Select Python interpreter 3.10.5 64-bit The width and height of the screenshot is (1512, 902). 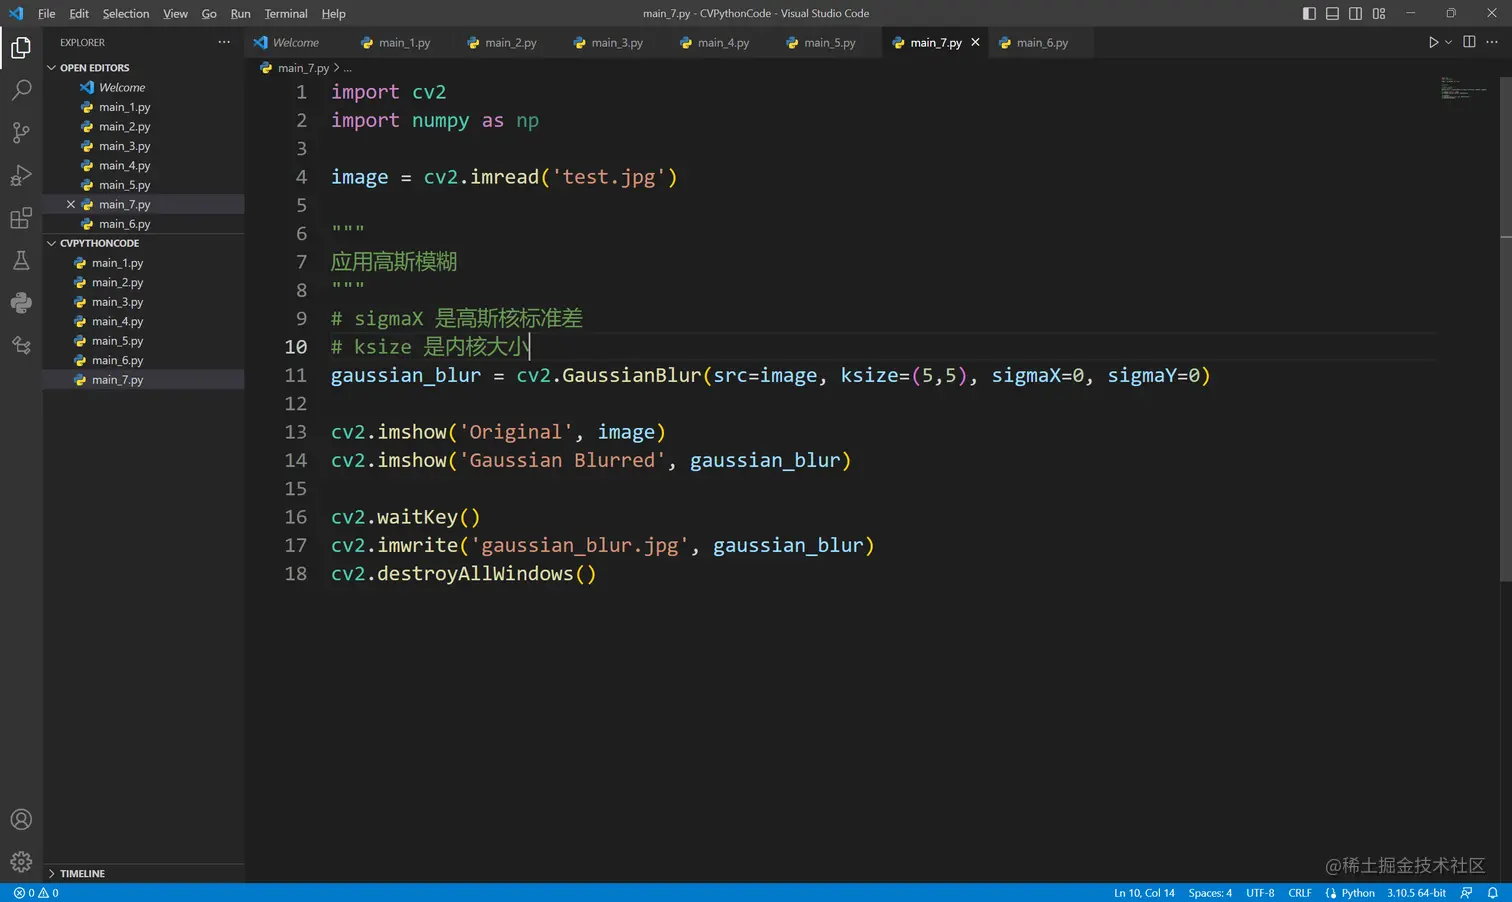pyautogui.click(x=1416, y=893)
